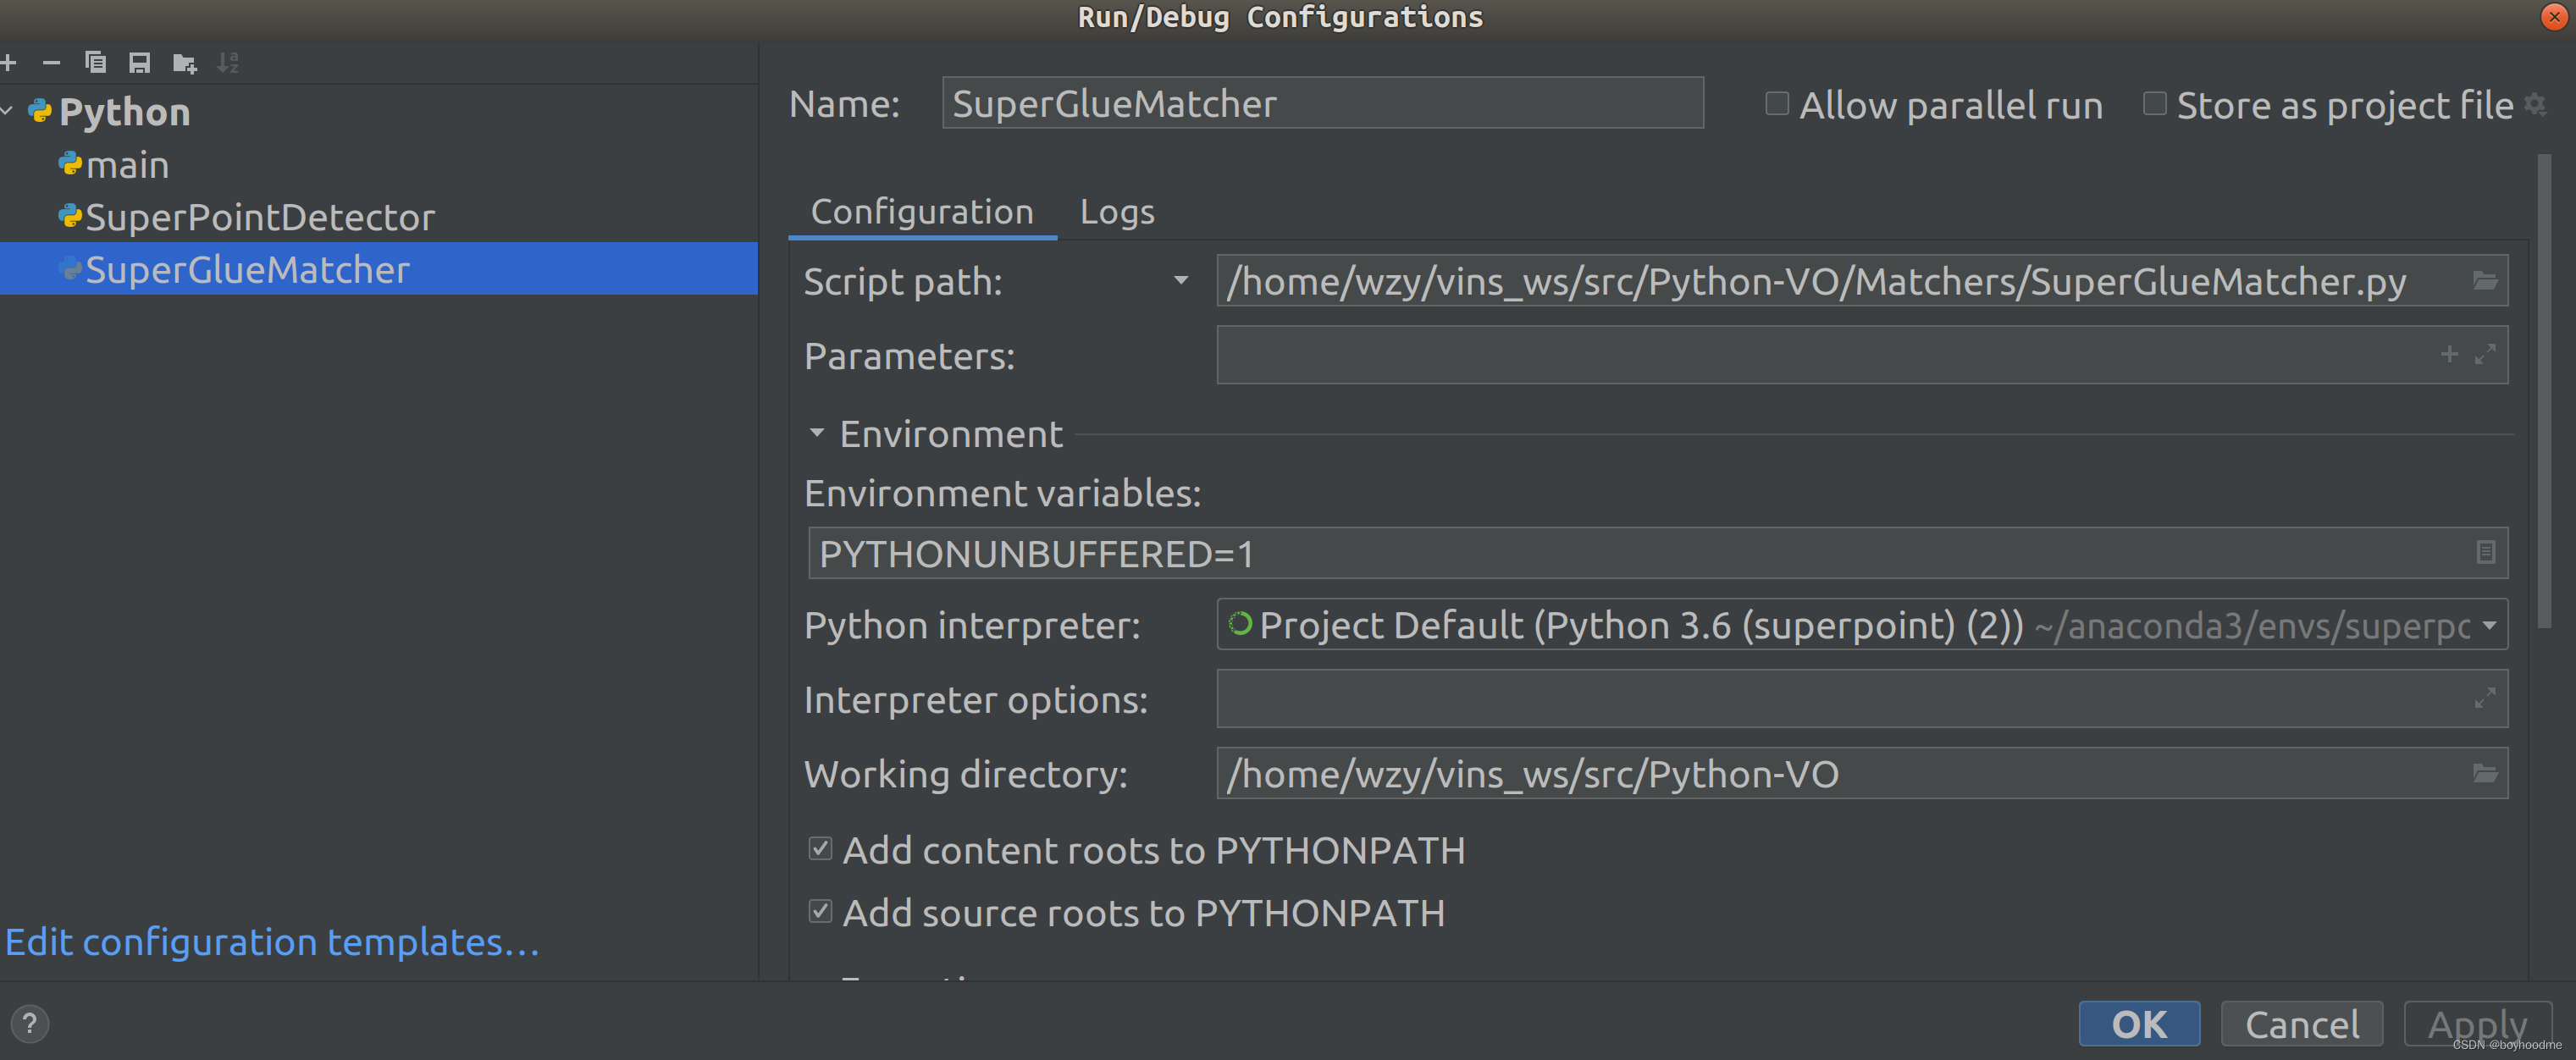Switch to the Logs tab
The height and width of the screenshot is (1060, 2576).
[1116, 212]
